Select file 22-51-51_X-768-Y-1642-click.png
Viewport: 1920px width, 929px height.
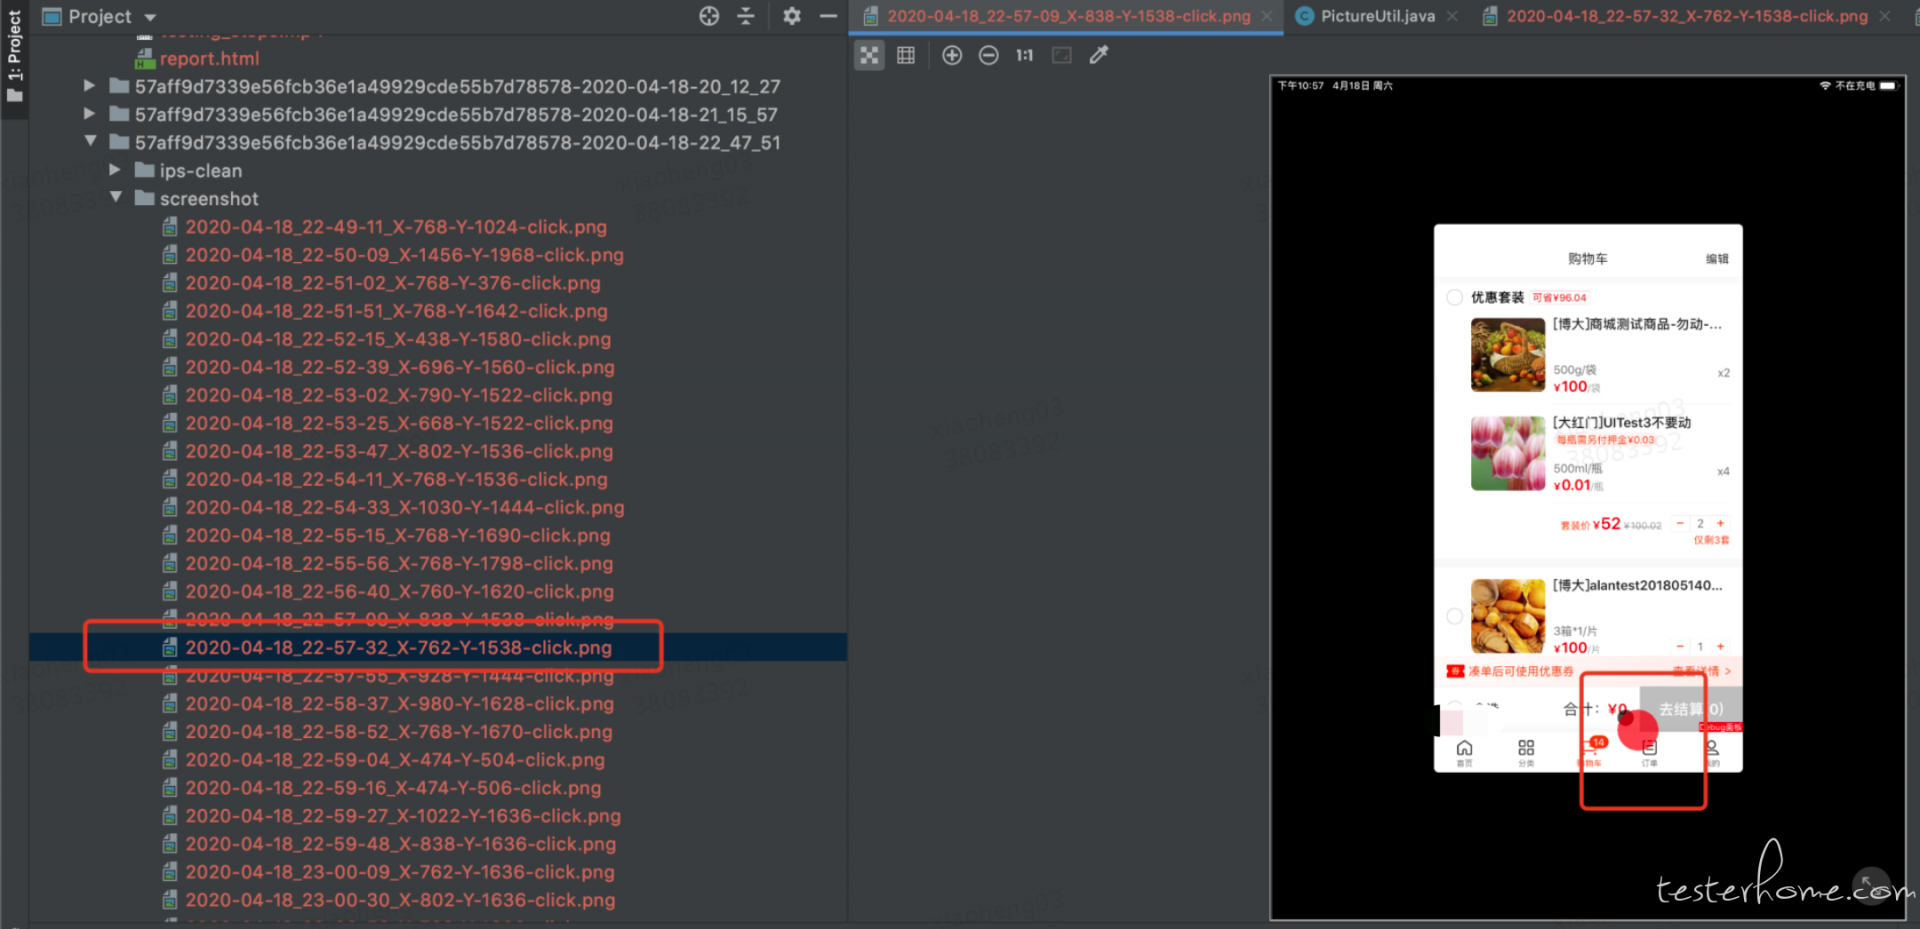coord(396,311)
